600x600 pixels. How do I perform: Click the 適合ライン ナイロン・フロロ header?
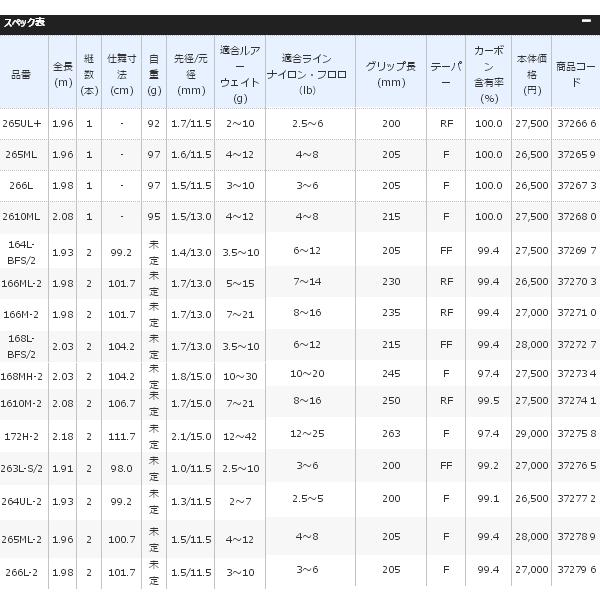(x=307, y=71)
